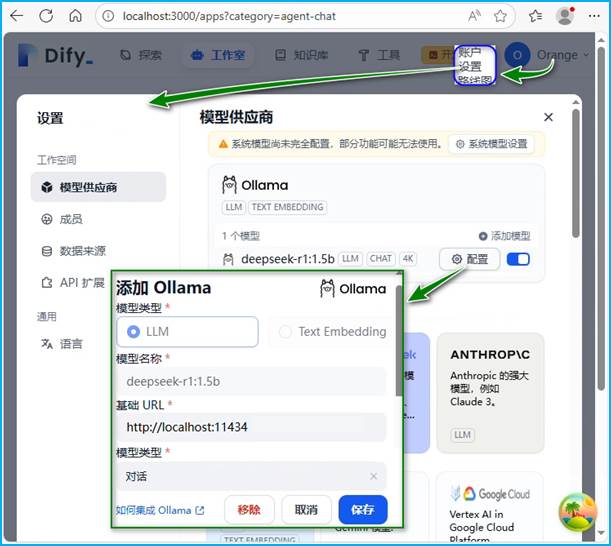Open the 对话 model type dropdown

[251, 476]
